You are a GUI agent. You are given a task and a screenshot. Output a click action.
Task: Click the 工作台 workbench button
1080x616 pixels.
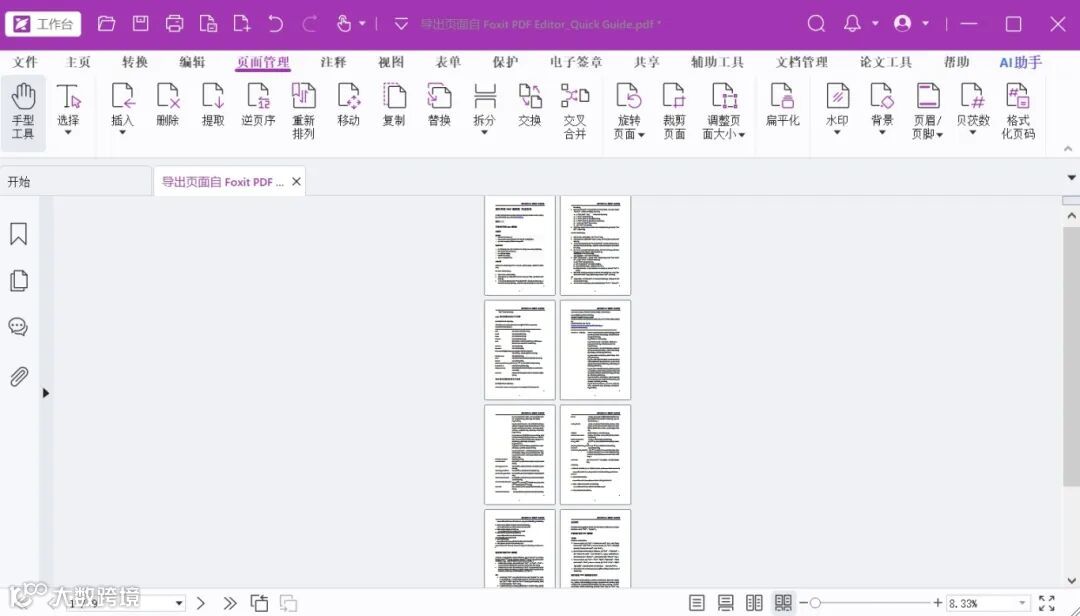click(x=43, y=24)
